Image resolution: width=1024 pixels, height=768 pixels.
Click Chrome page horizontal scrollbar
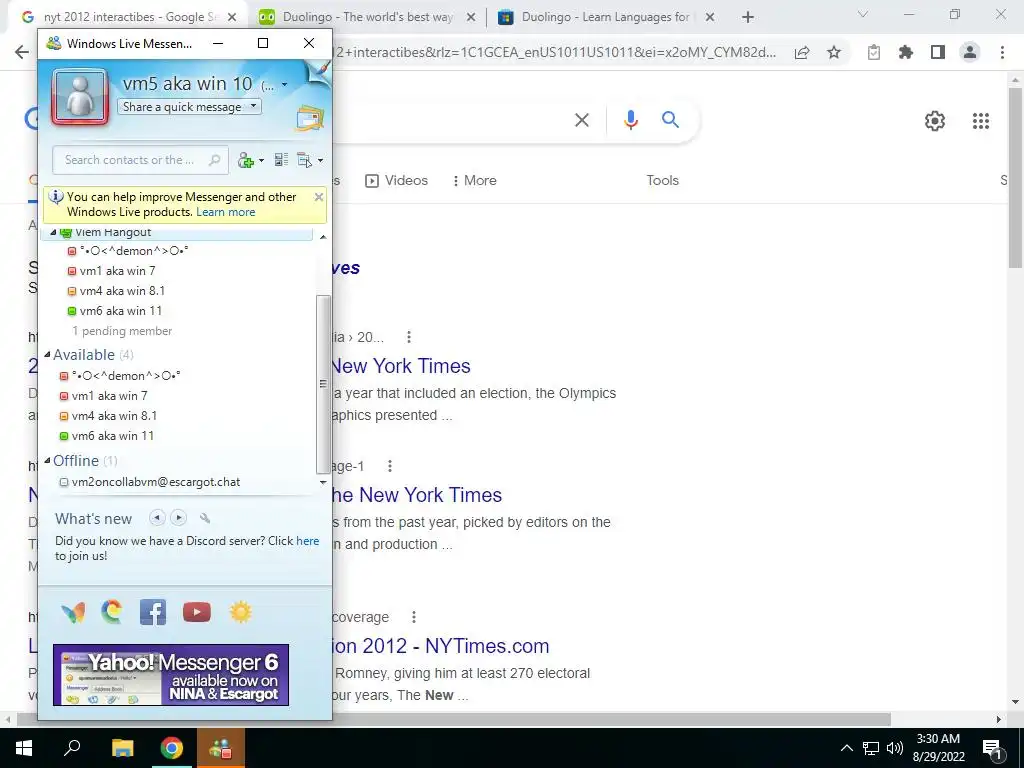click(454, 719)
